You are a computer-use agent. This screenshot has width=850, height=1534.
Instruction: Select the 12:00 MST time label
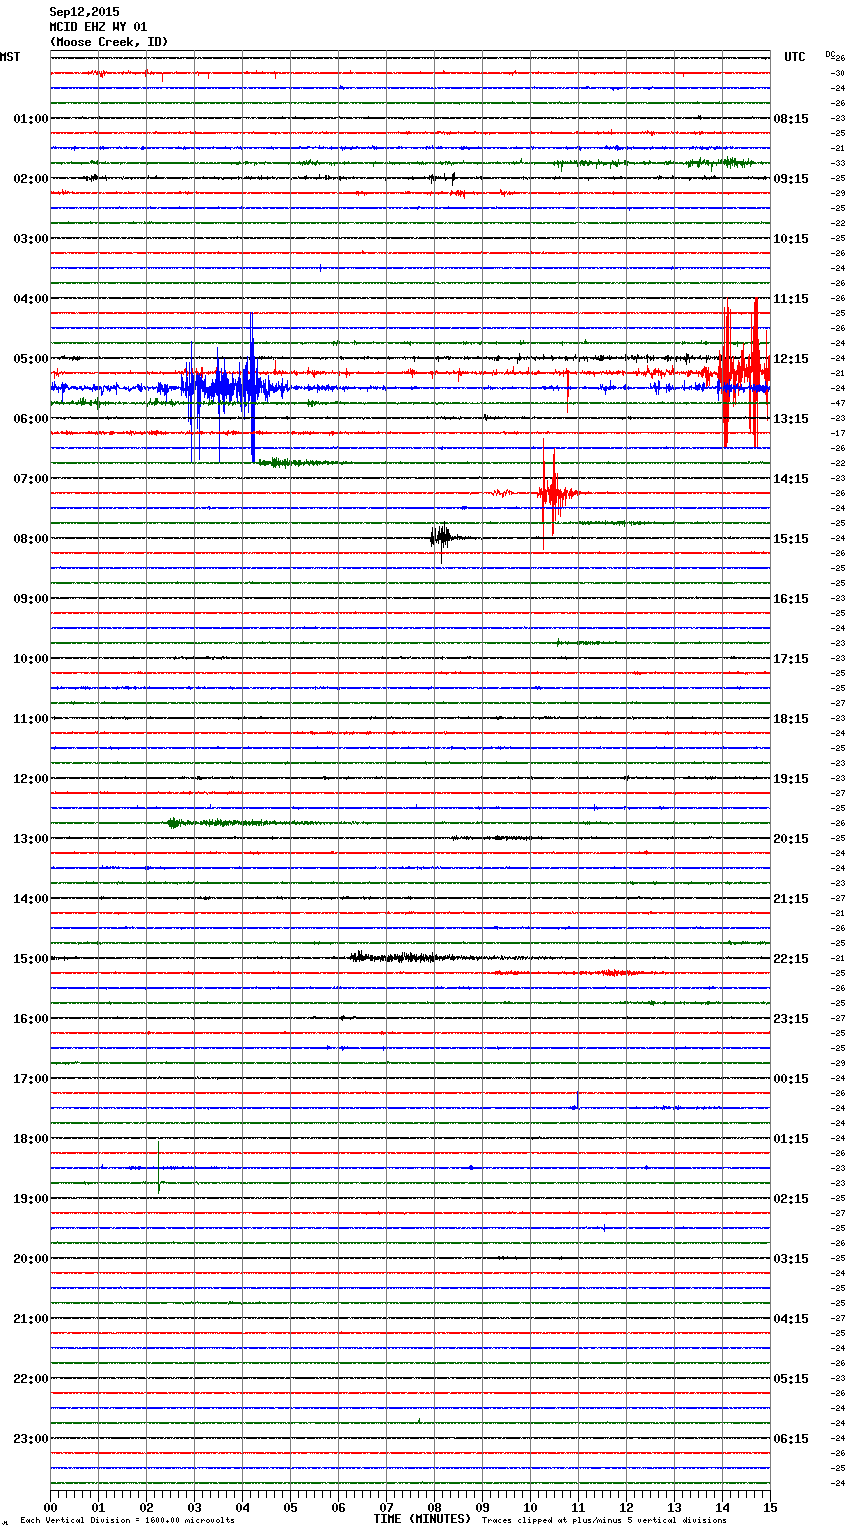point(30,779)
